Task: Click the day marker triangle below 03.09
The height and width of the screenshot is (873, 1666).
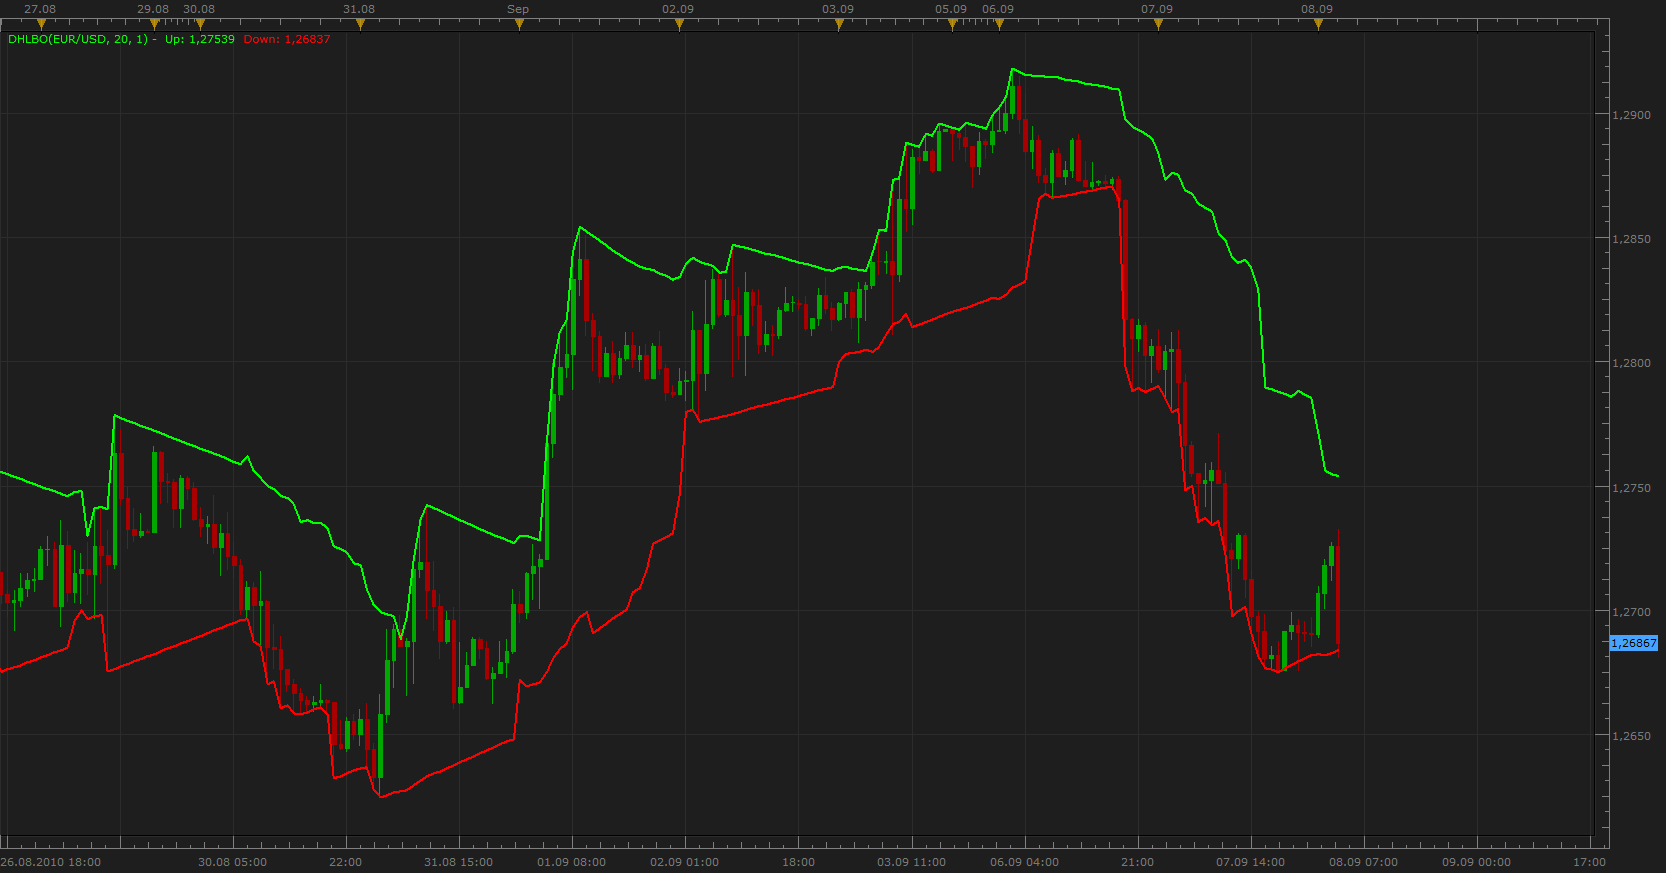Action: [x=839, y=24]
